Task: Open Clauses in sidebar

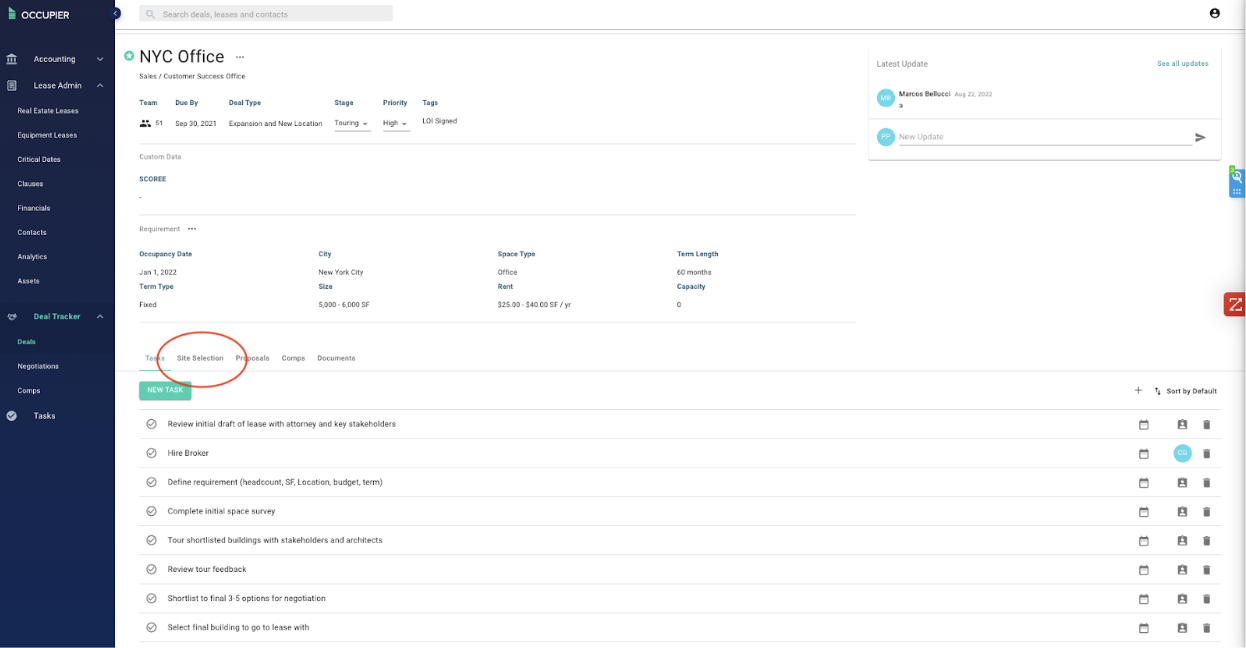Action: click(x=30, y=184)
